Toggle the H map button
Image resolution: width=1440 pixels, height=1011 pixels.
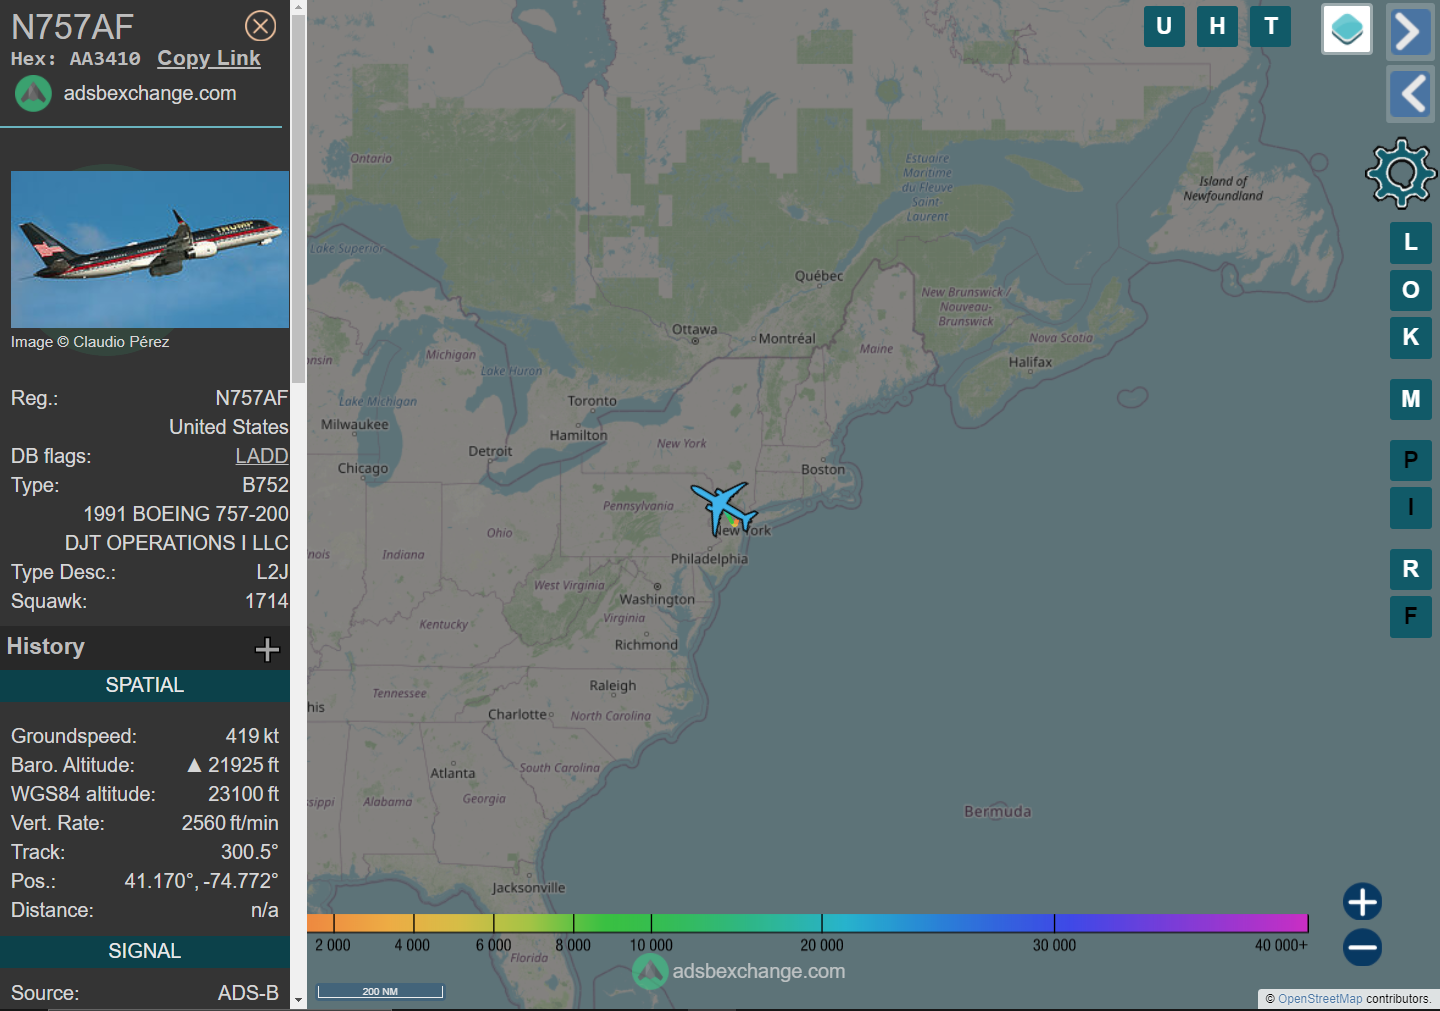(1217, 27)
